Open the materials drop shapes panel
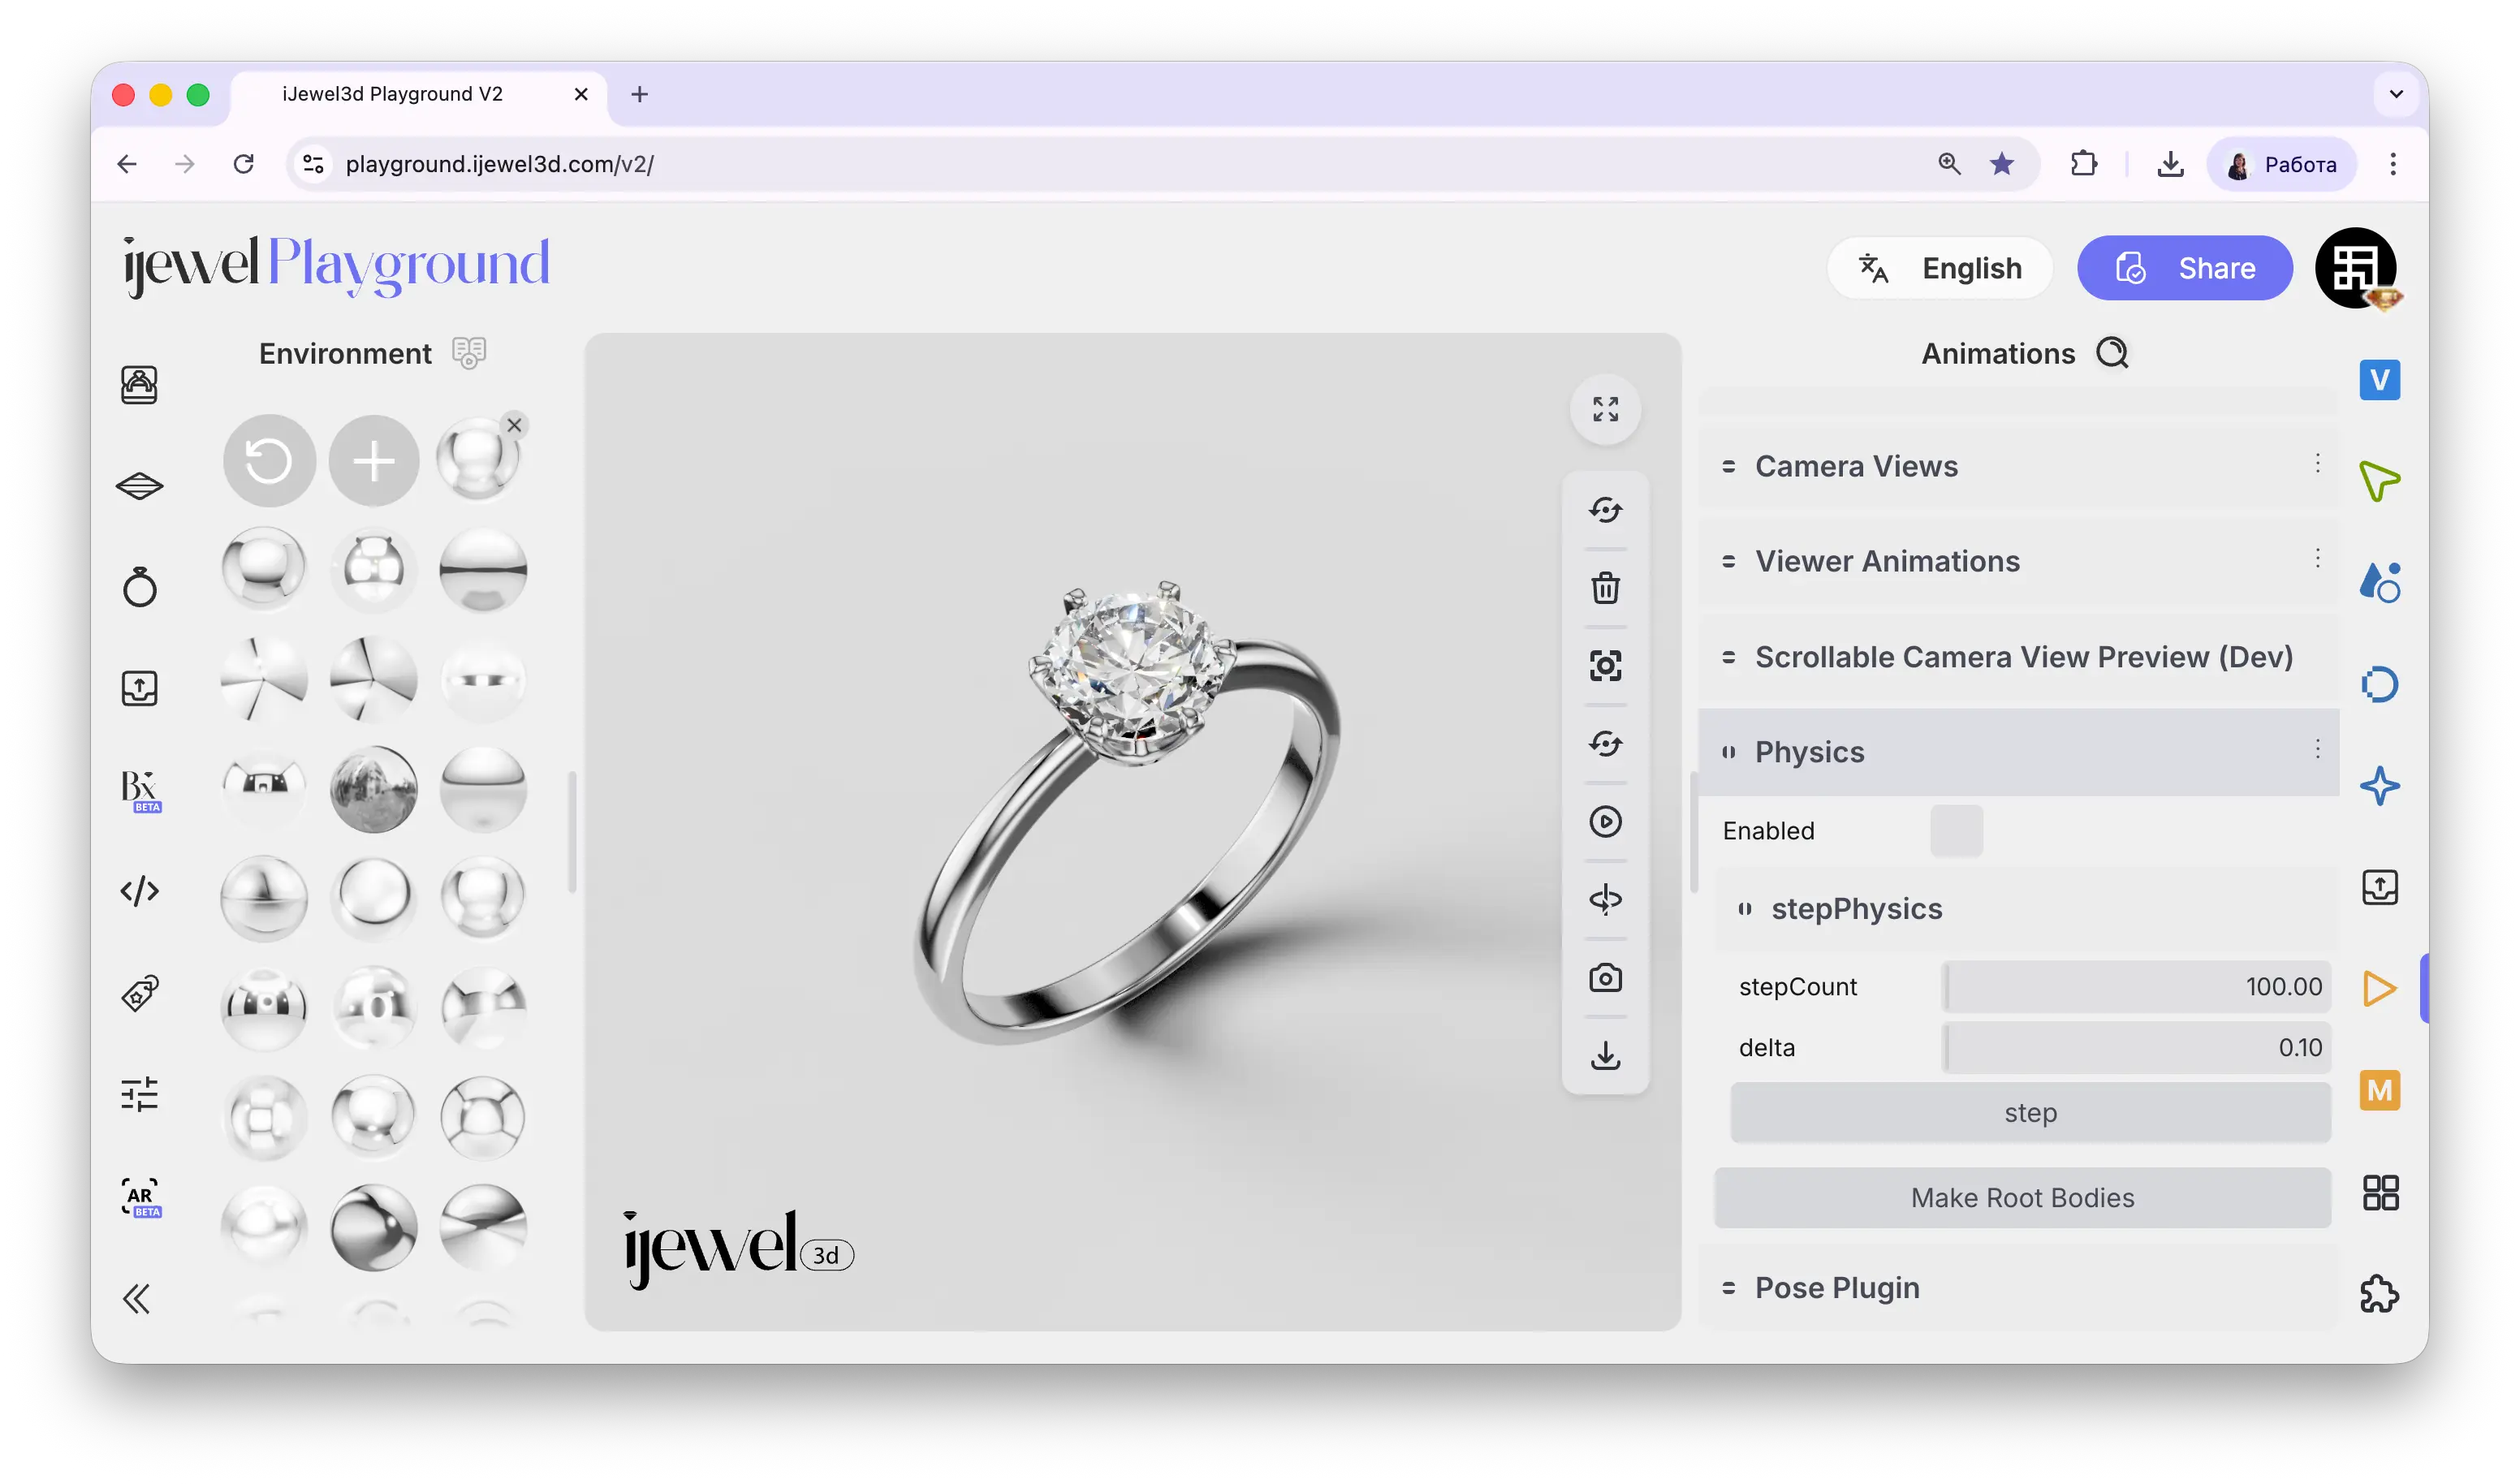This screenshot has height=1484, width=2520. (2379, 582)
